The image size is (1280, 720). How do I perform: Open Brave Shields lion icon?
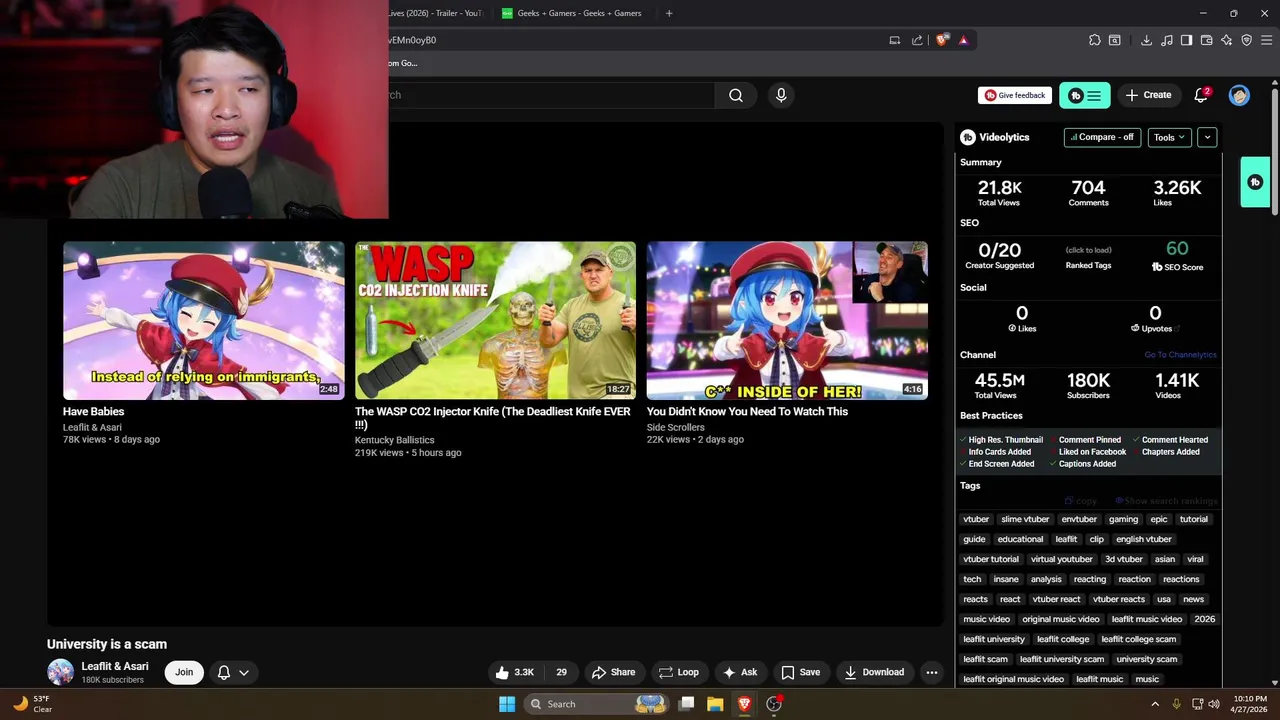coord(942,40)
